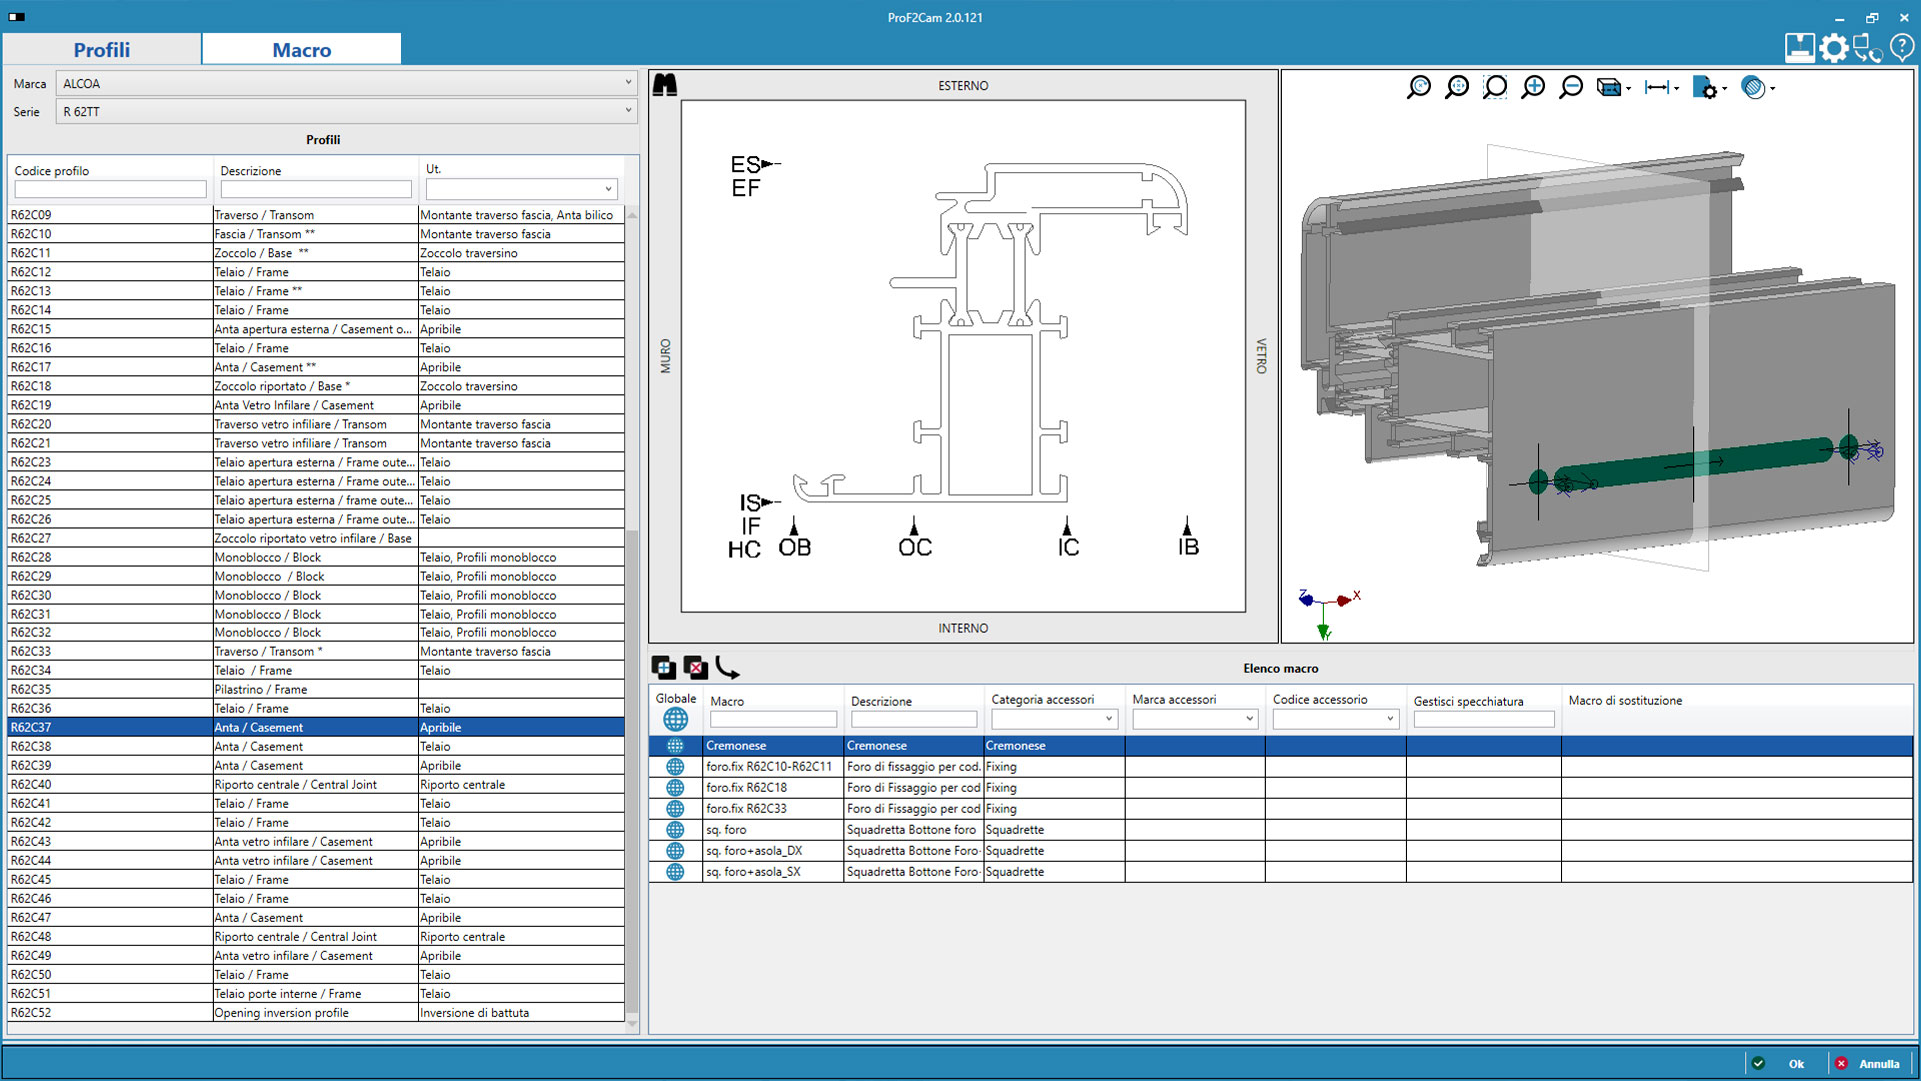Screen dimensions: 1921x1081
Task: Click the zoom out magnifier icon
Action: point(1571,87)
